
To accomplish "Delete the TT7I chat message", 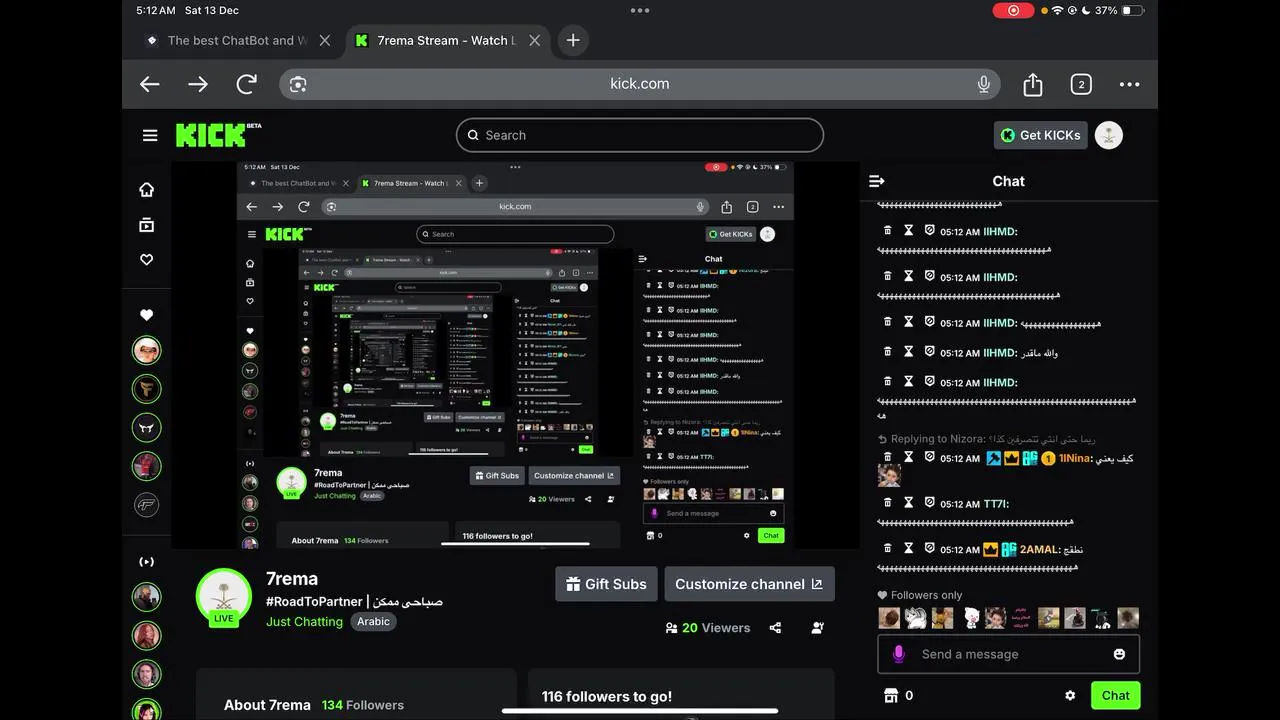I will pyautogui.click(x=887, y=502).
